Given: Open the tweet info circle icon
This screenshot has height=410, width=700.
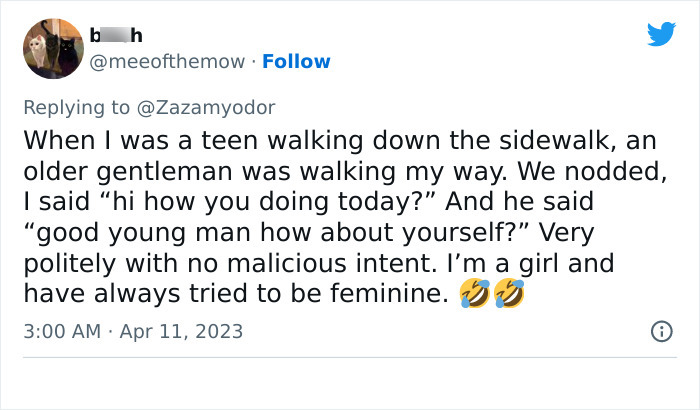Looking at the screenshot, I should click(x=661, y=330).
